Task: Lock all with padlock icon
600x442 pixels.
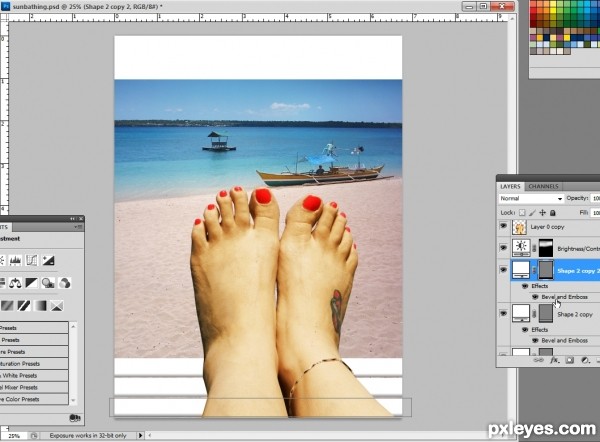Action: (x=553, y=213)
